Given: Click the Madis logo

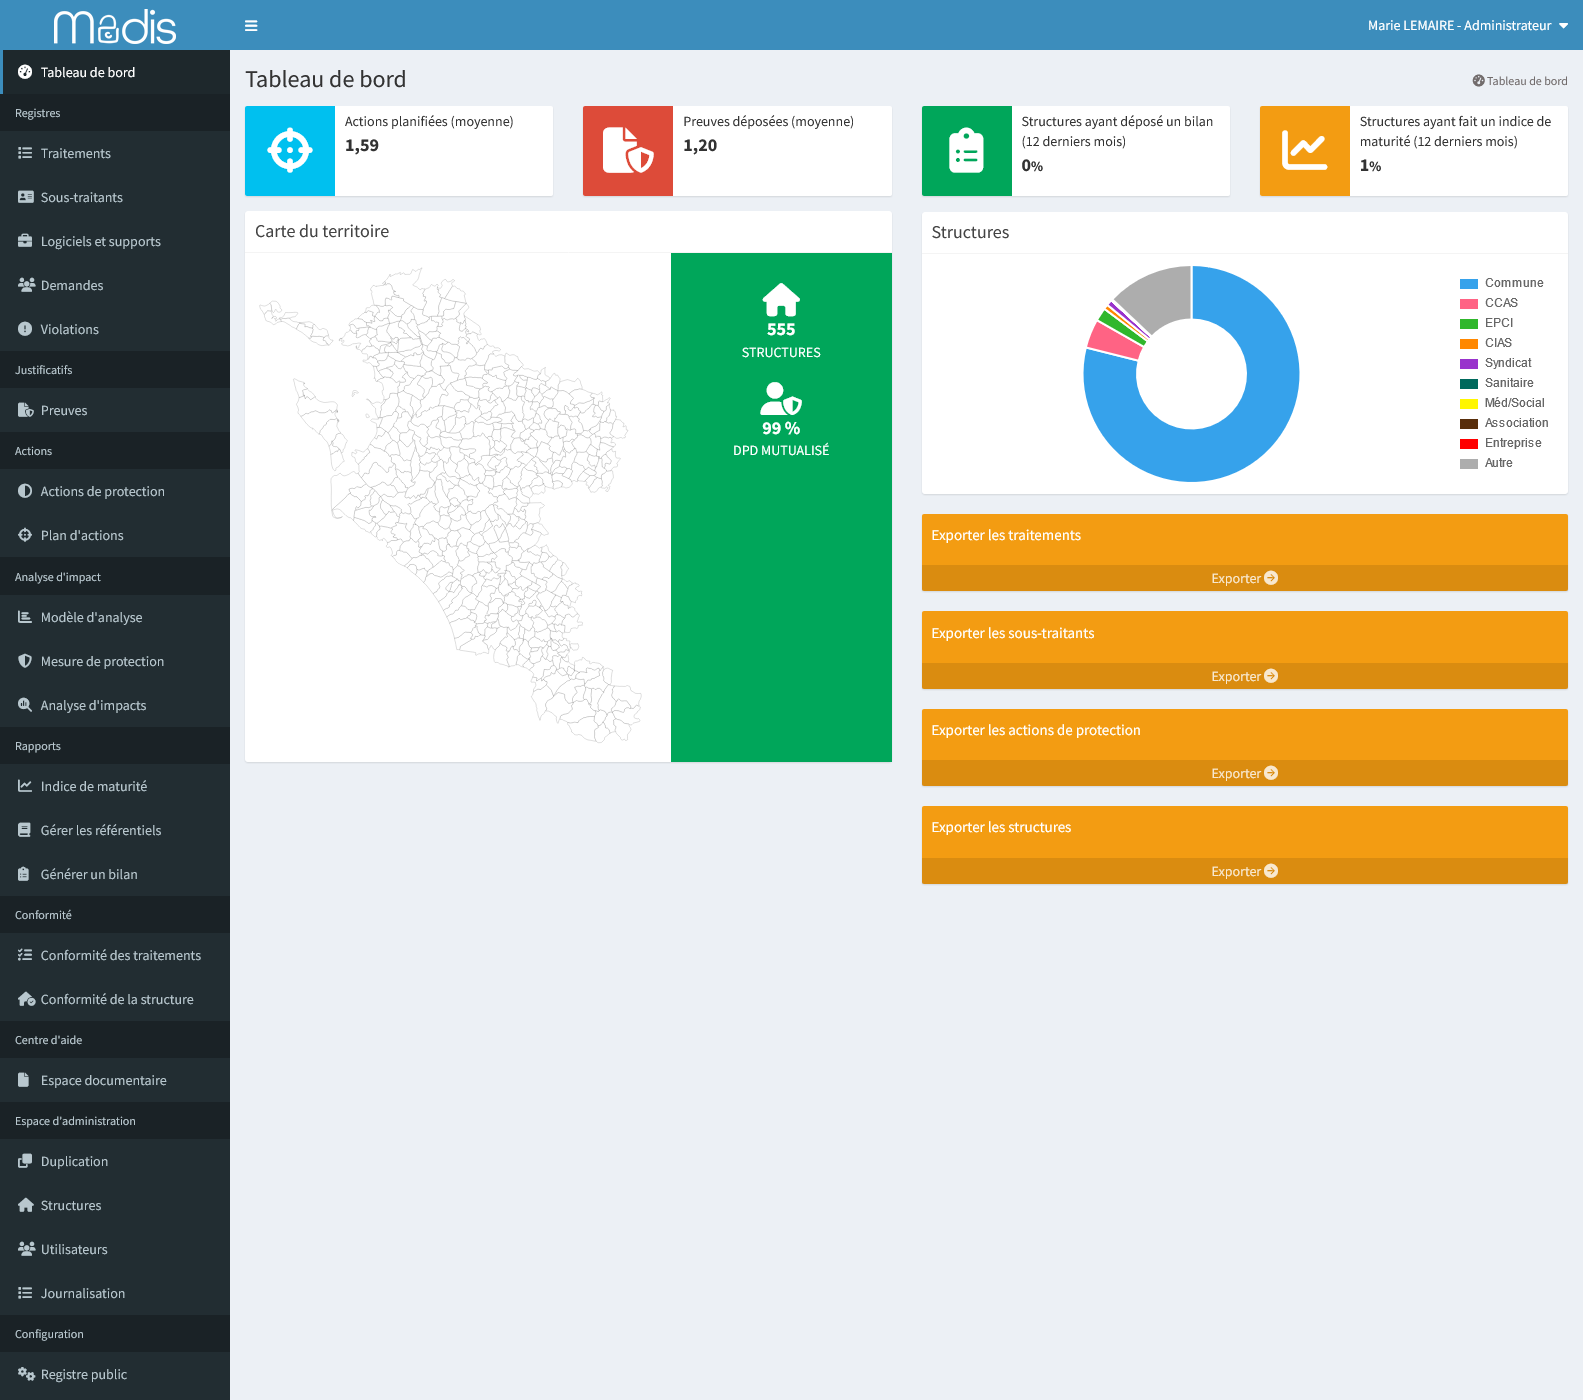Looking at the screenshot, I should pyautogui.click(x=115, y=26).
